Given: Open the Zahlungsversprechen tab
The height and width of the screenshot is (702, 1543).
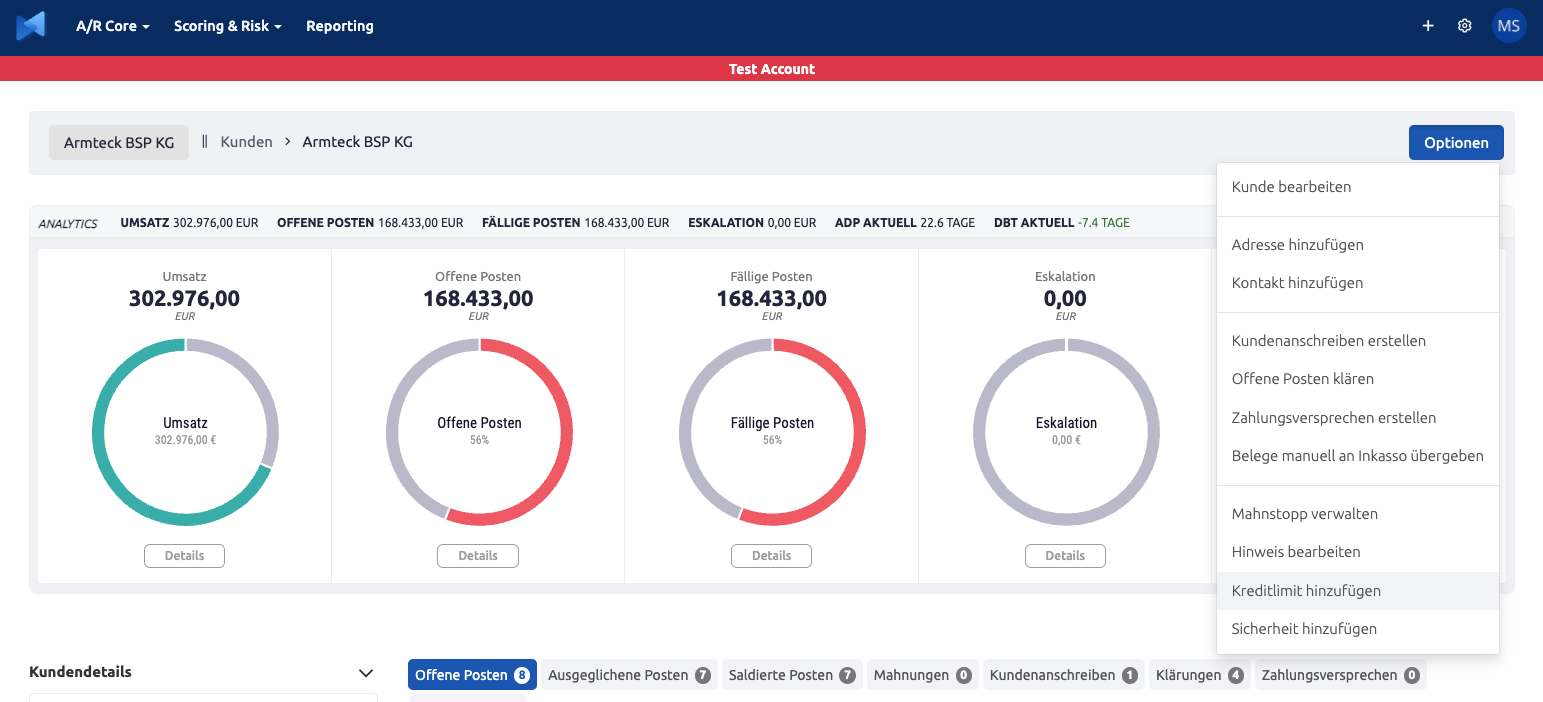Looking at the screenshot, I should (x=1341, y=675).
